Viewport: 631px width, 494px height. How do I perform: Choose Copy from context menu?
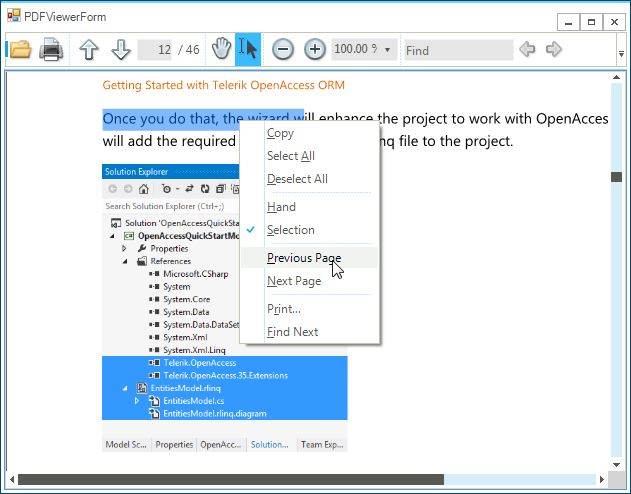pyautogui.click(x=310, y=133)
